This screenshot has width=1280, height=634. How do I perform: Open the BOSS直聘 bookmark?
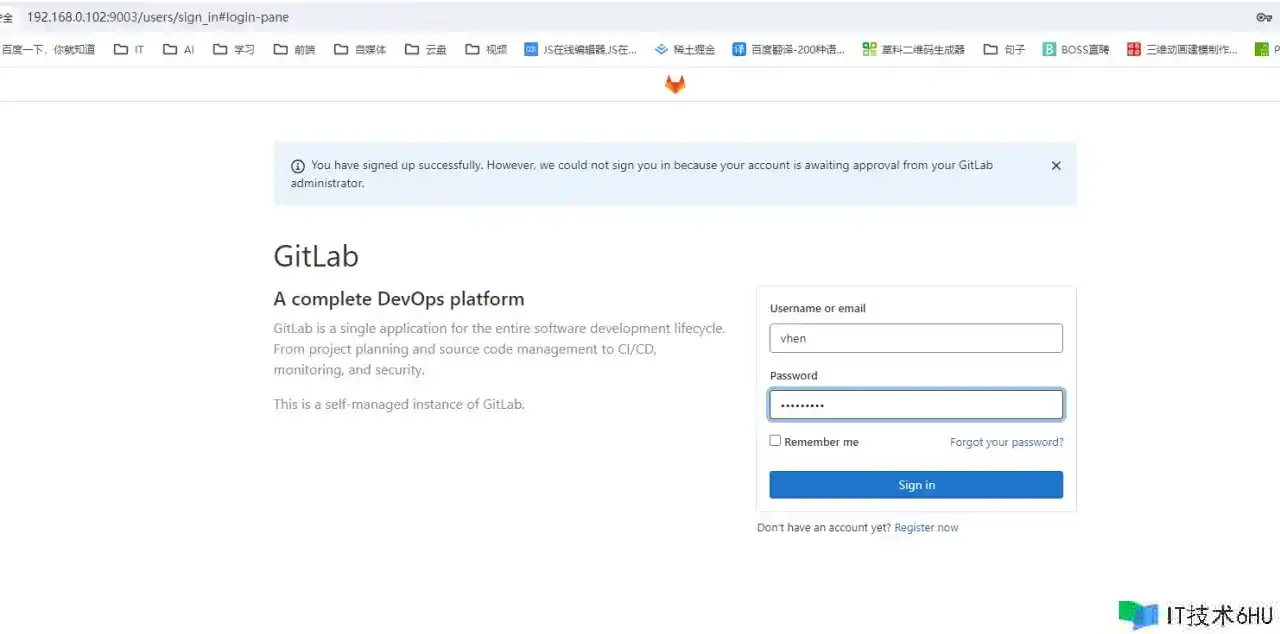coord(1076,49)
